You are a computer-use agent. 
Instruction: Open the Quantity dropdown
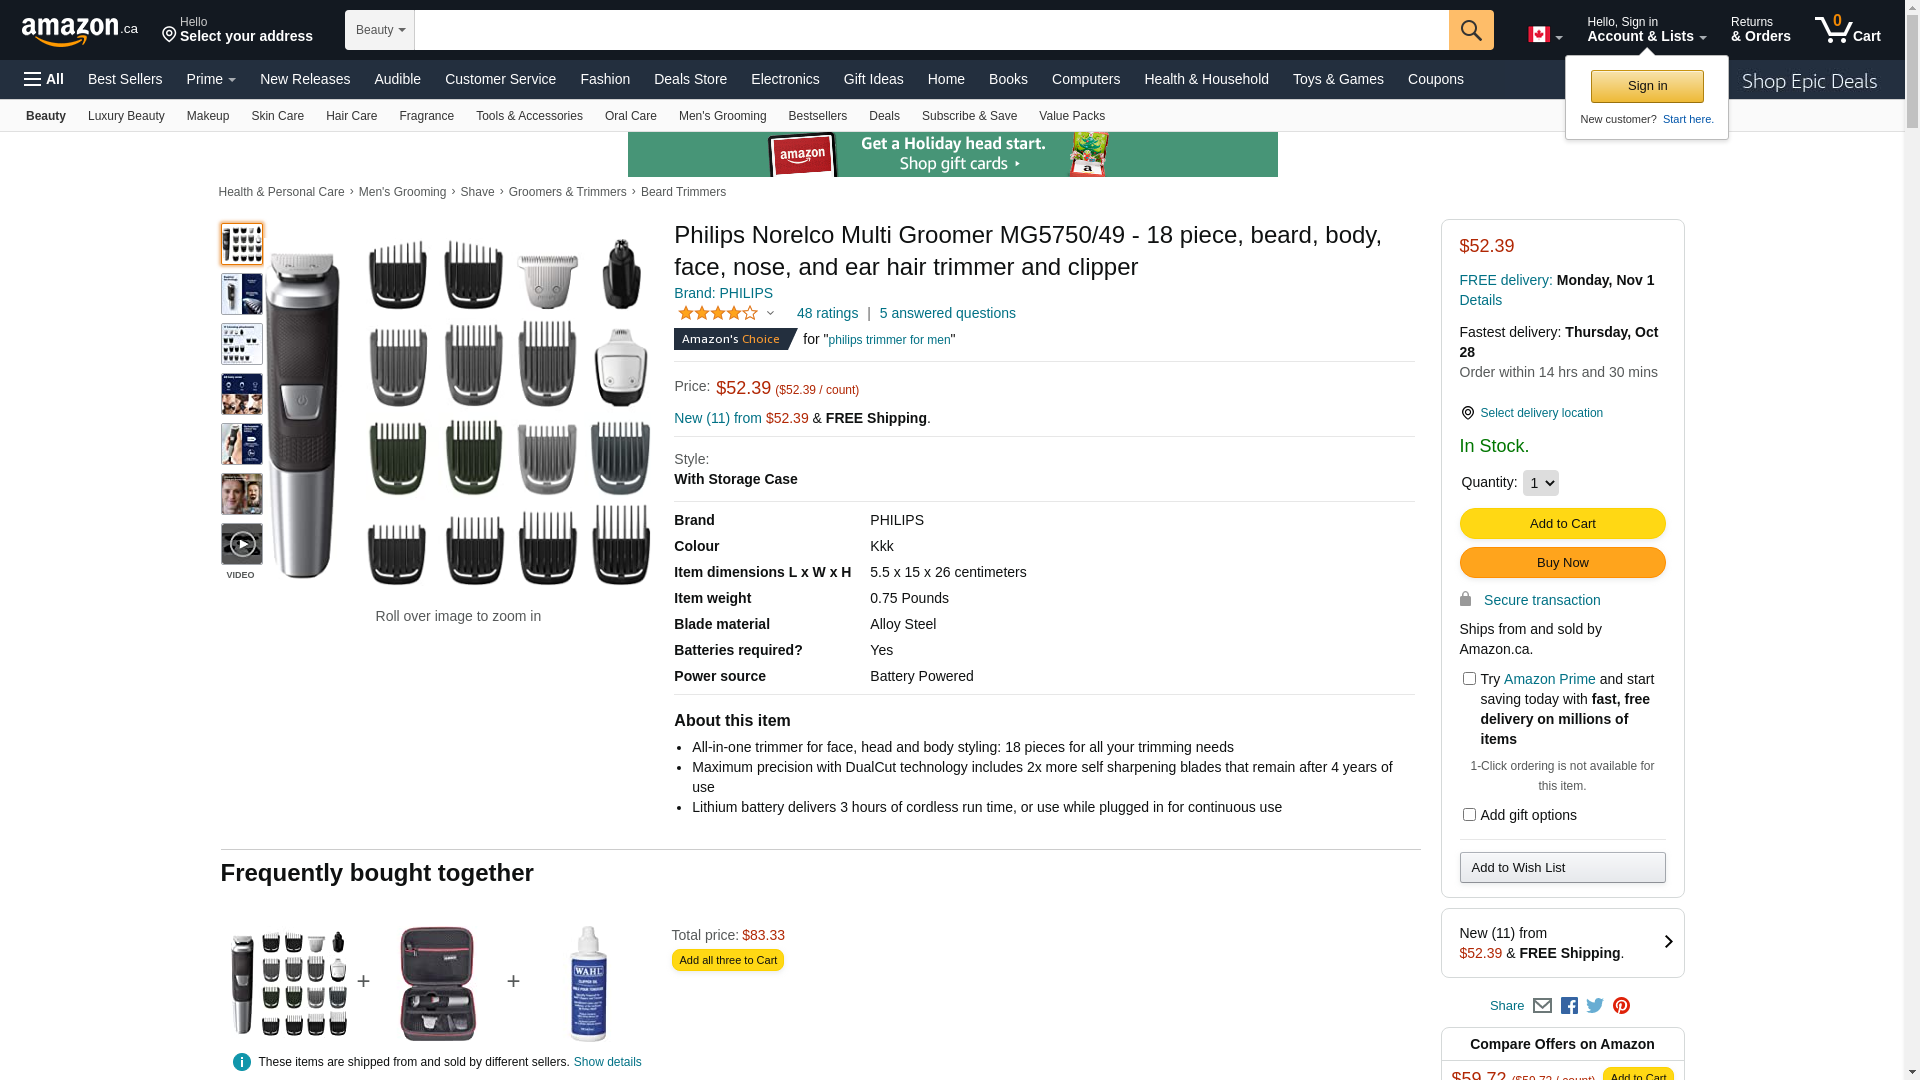tap(1540, 483)
